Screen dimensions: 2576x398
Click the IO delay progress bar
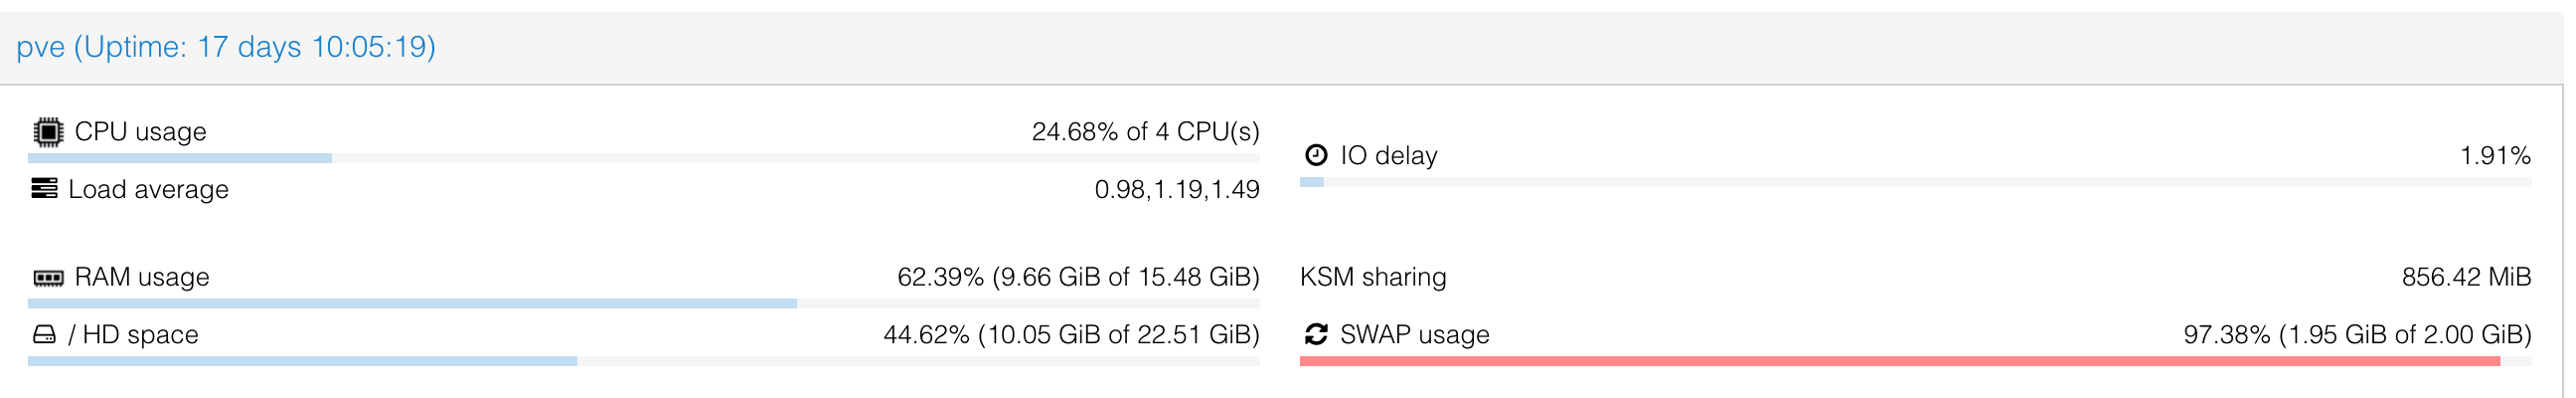(1915, 182)
